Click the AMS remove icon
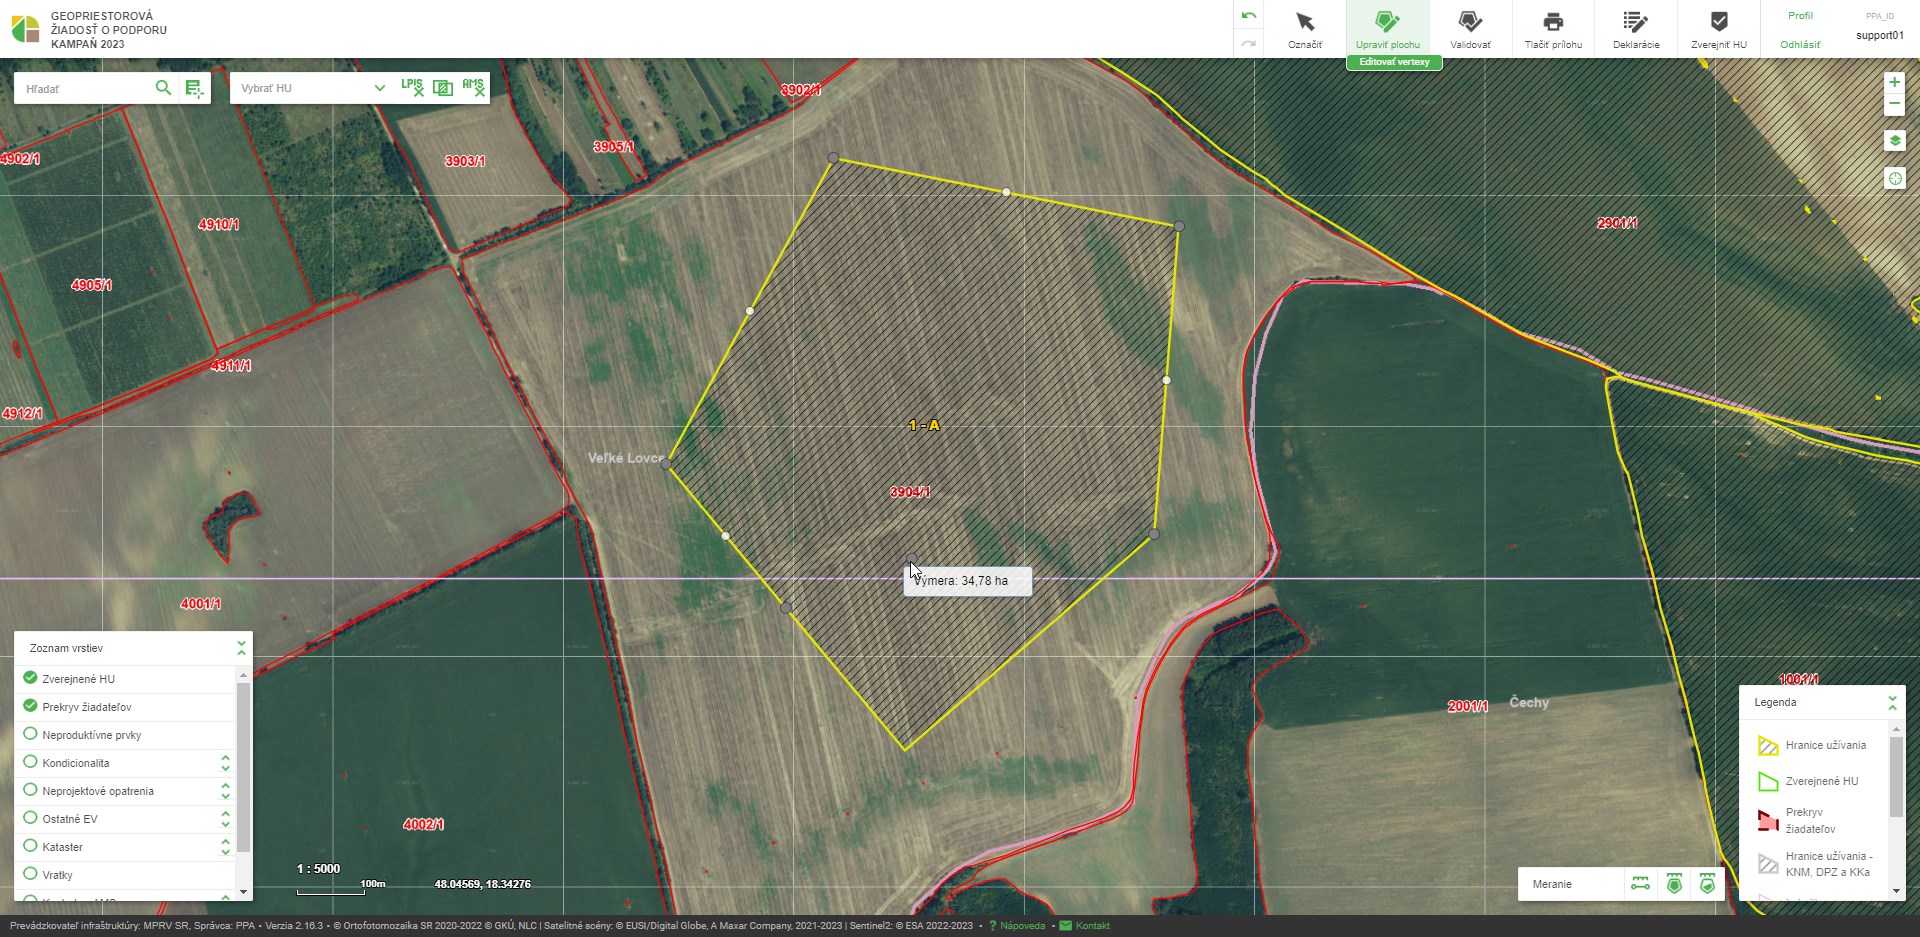The height and width of the screenshot is (937, 1920). click(474, 87)
